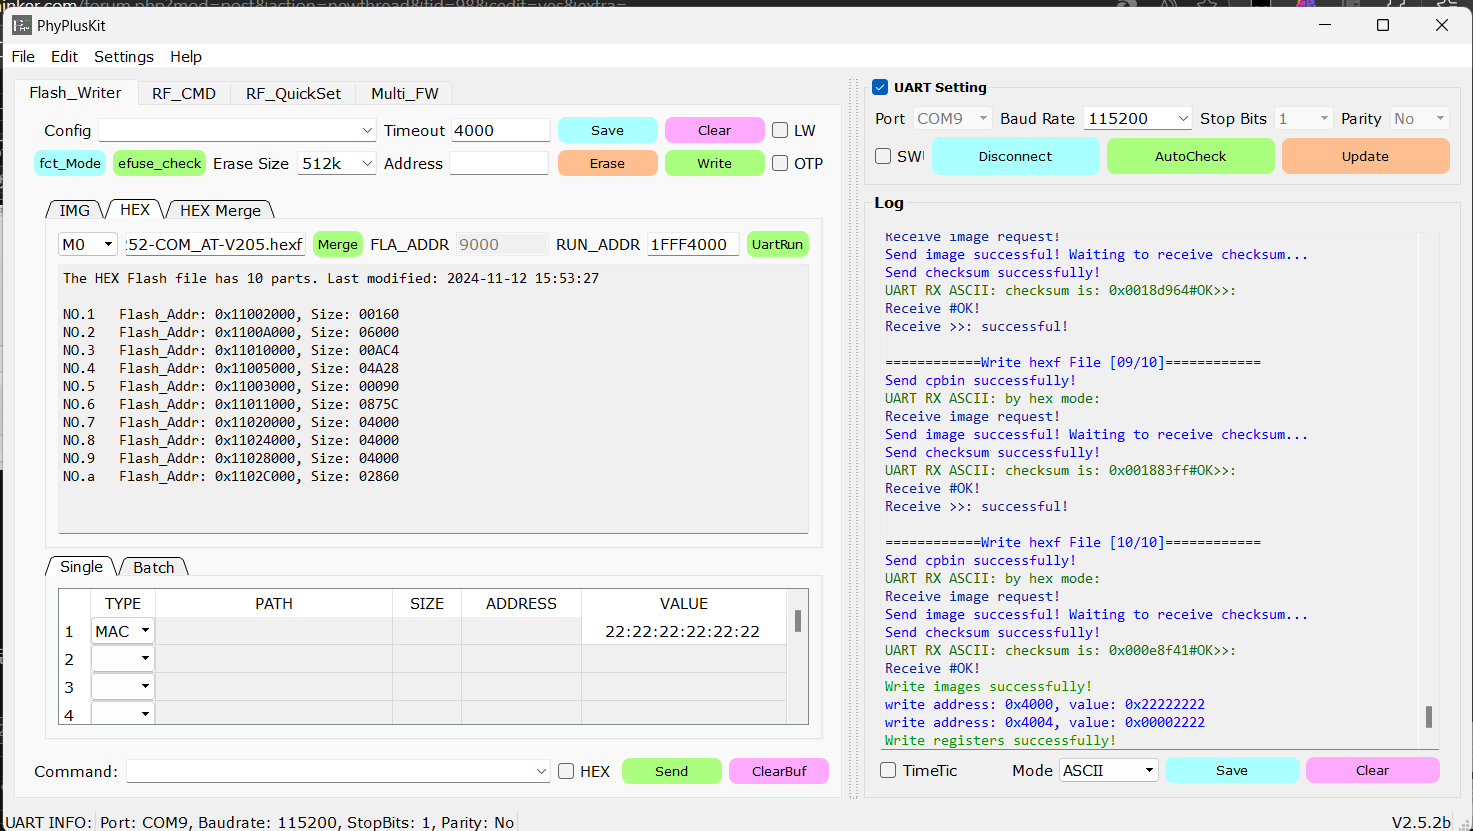Viewport: 1473px width, 831px height.
Task: Select the Single tab
Action: (81, 566)
